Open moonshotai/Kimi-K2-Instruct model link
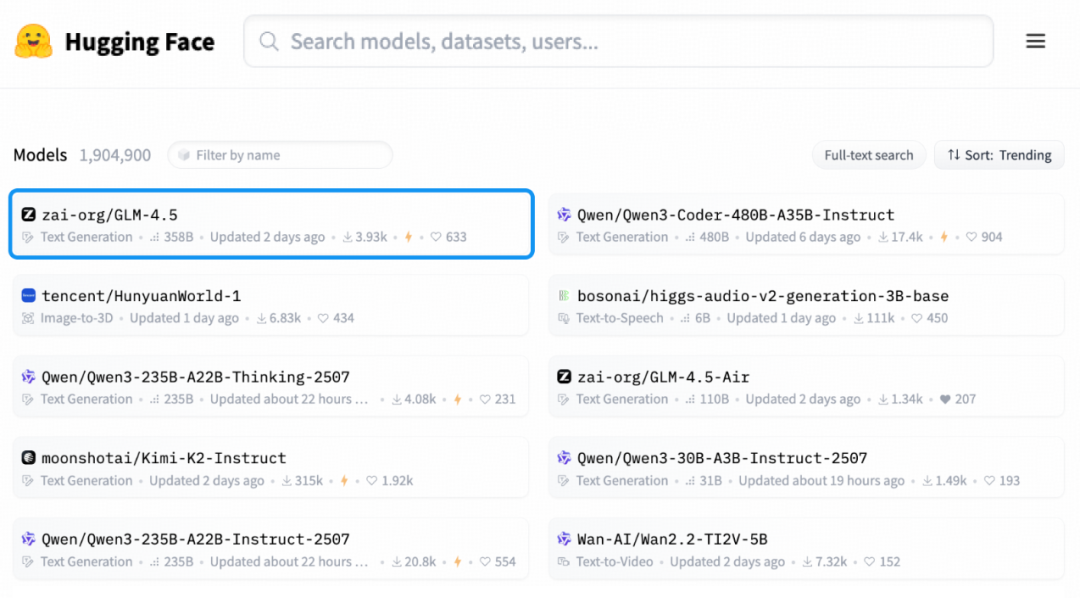Viewport: 1080px width, 598px height. 164,458
